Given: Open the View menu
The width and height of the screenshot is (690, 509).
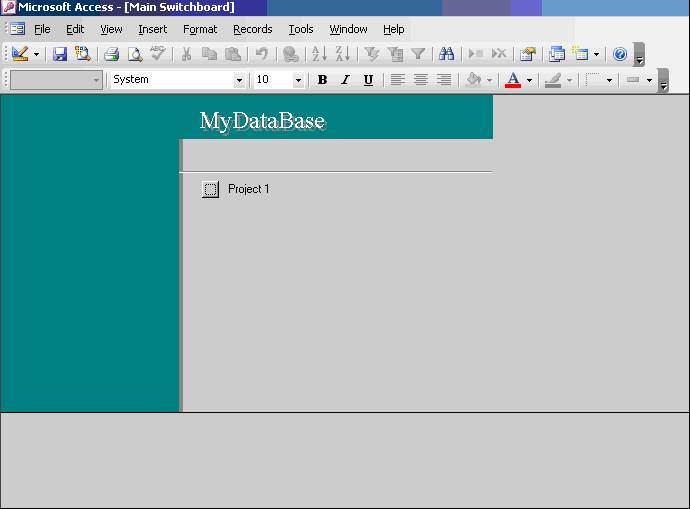Looking at the screenshot, I should 111,29.
